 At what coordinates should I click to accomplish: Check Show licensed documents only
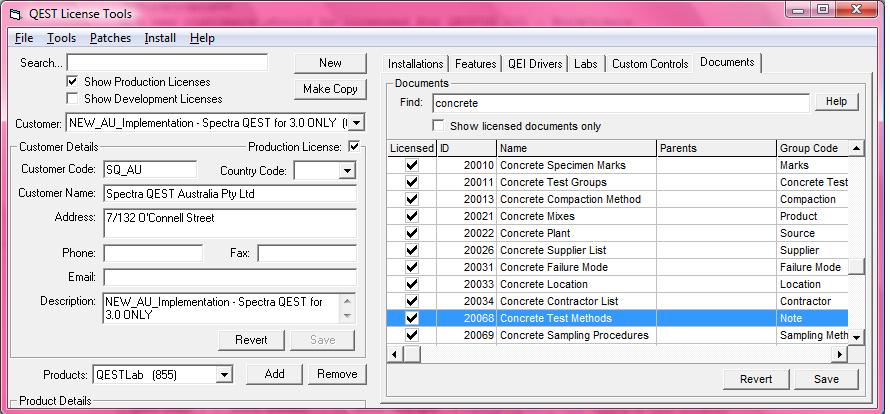tap(438, 126)
